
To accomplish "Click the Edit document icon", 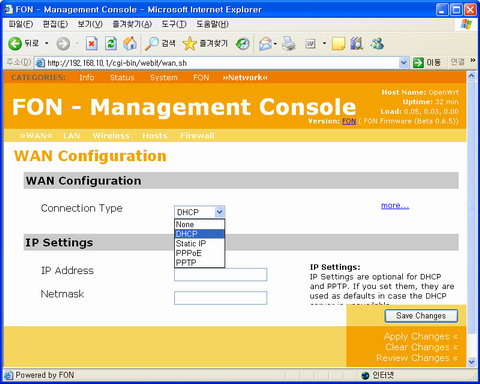I will (310, 44).
